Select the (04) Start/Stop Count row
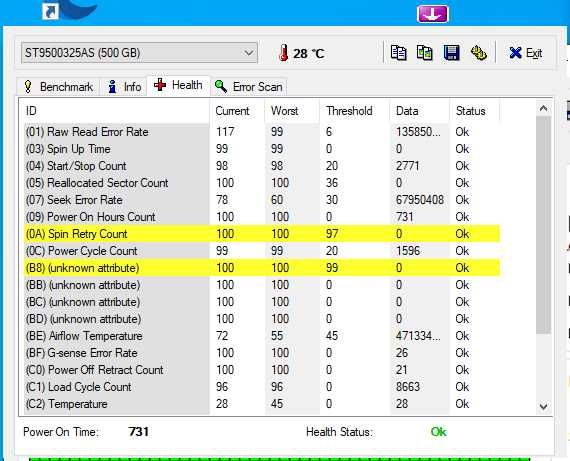 point(262,166)
